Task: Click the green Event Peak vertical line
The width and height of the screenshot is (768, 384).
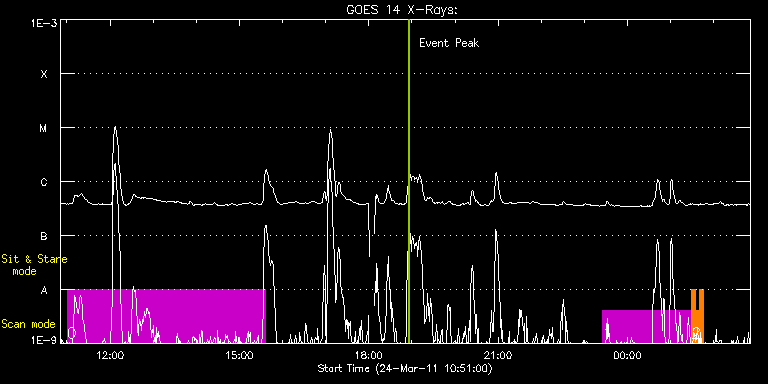Action: point(408,181)
